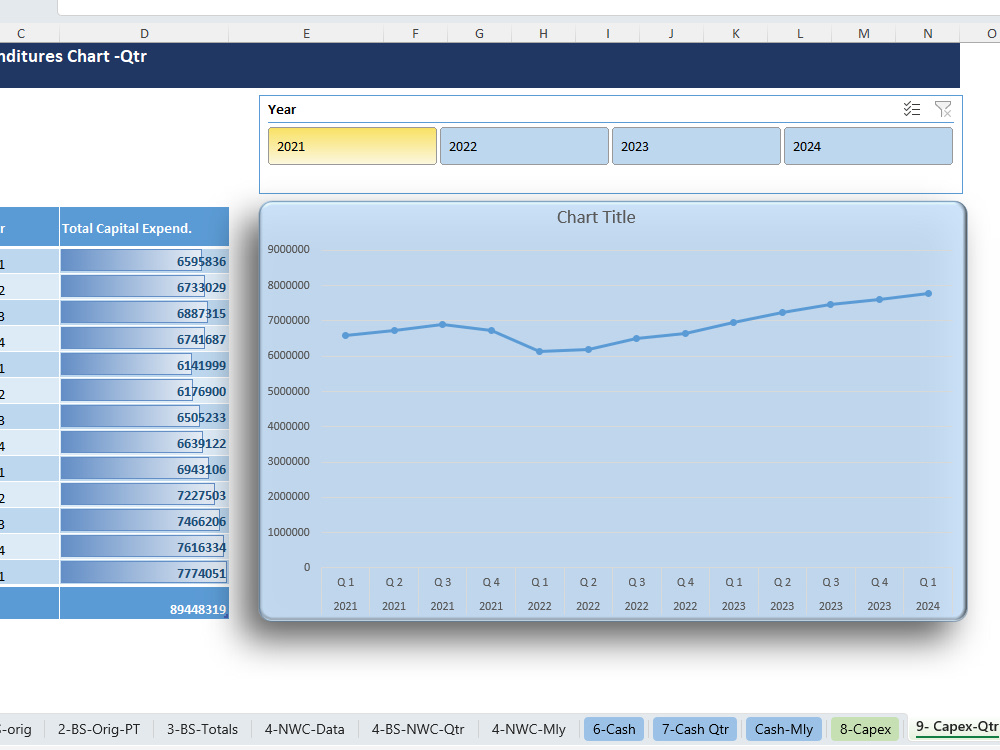Switch to the 6-Cash sheet tab
Screen dimensions: 1000x750
pyautogui.click(x=613, y=729)
